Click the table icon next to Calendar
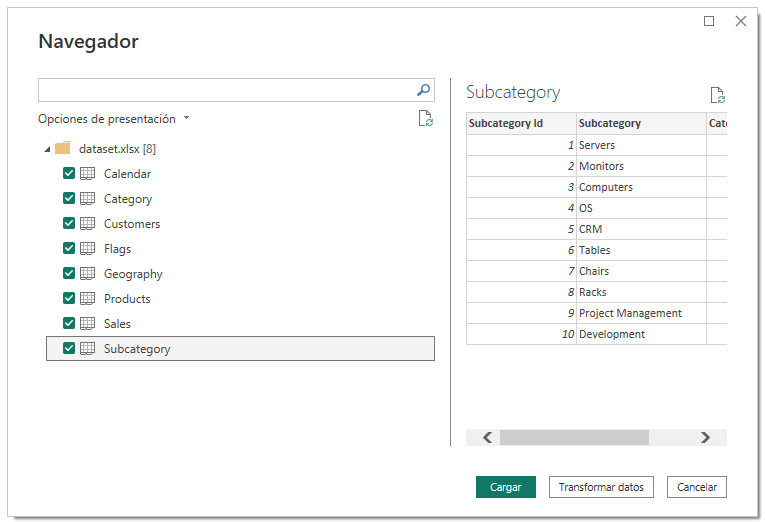The width and height of the screenshot is (765, 522). click(88, 174)
